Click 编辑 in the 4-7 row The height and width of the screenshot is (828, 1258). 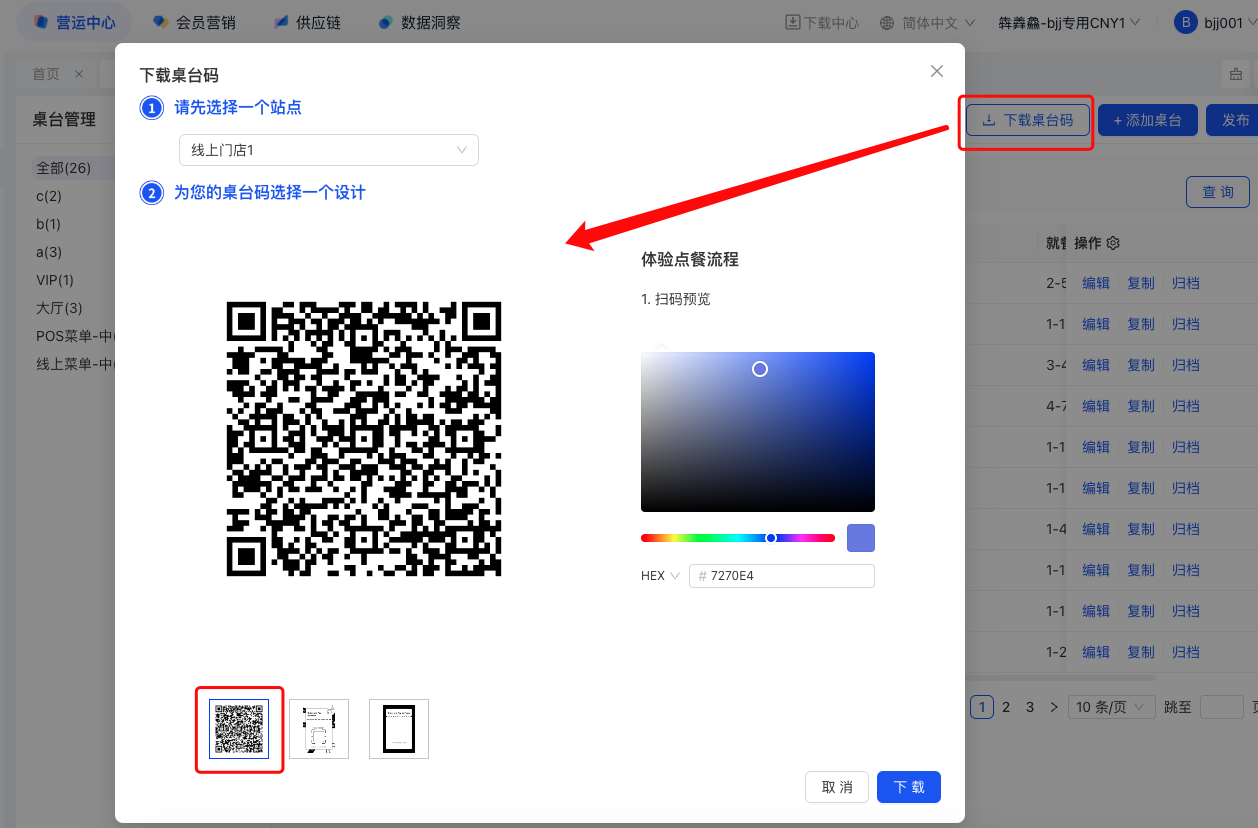pyautogui.click(x=1096, y=406)
